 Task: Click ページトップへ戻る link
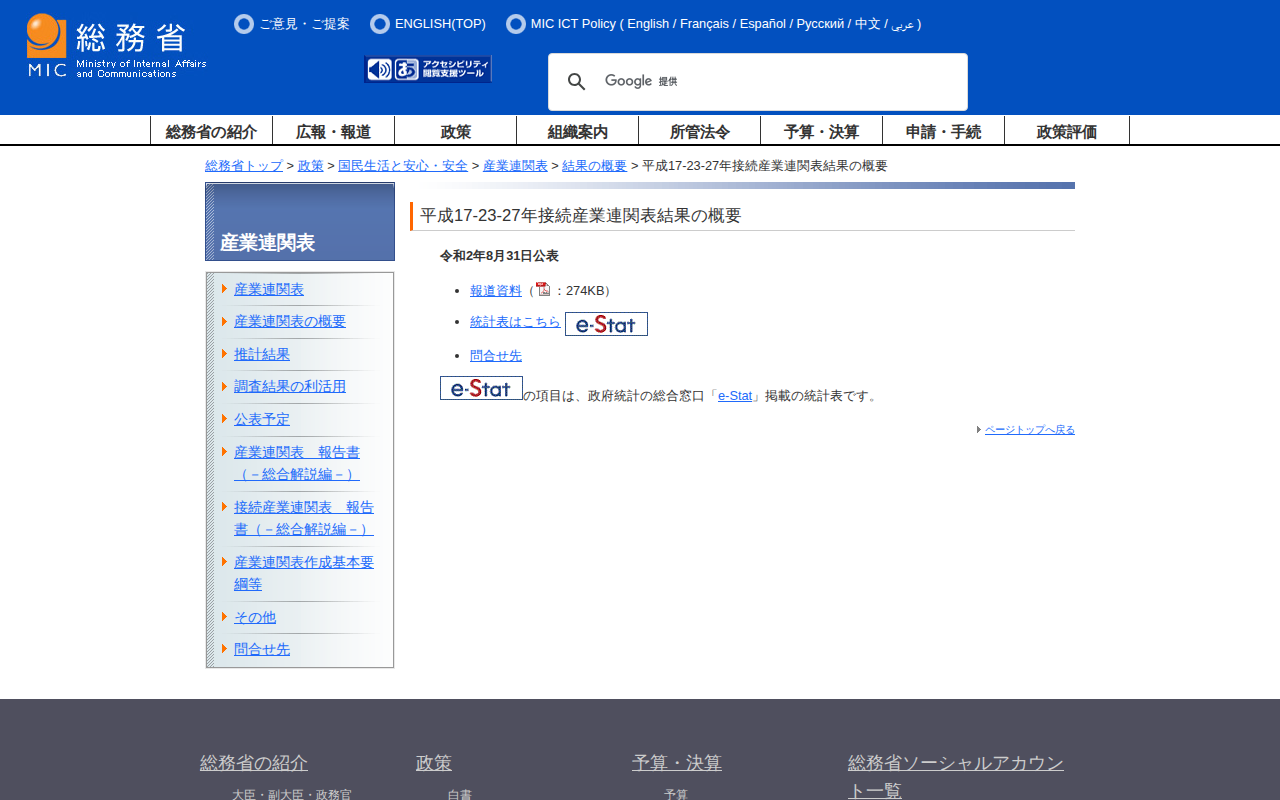(1029, 430)
